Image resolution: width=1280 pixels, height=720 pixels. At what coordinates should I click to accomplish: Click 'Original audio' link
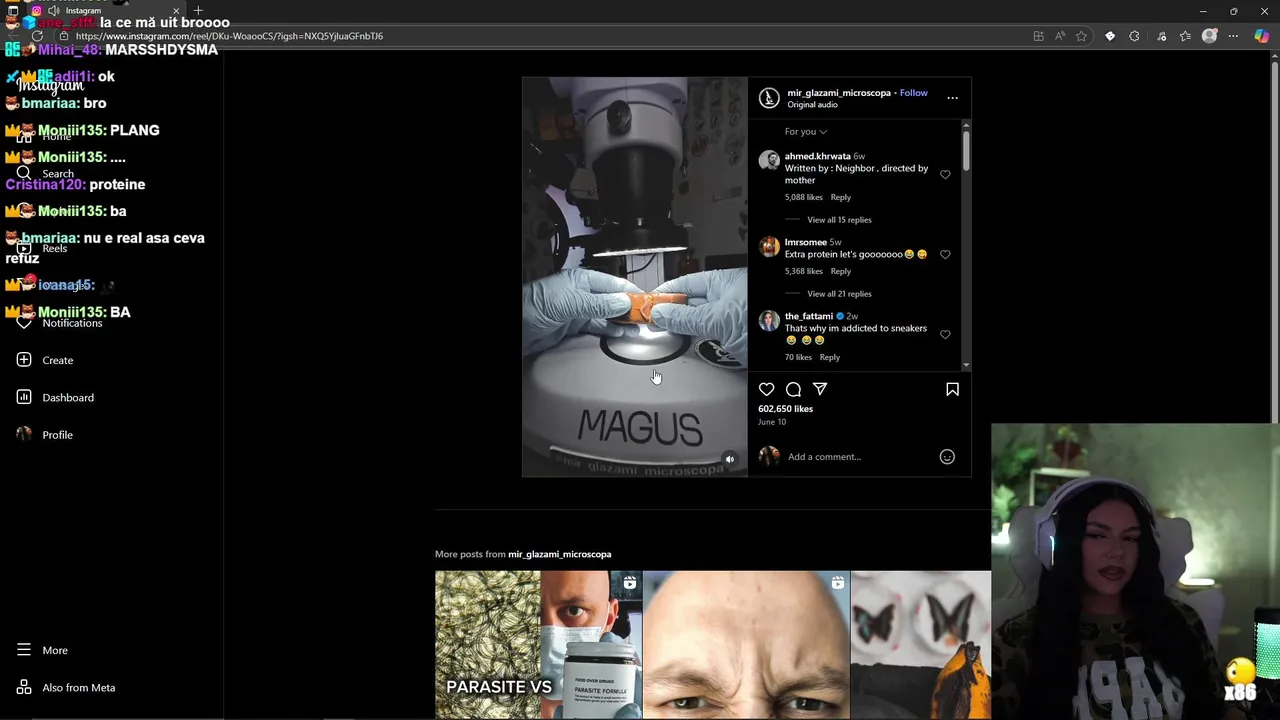point(812,105)
